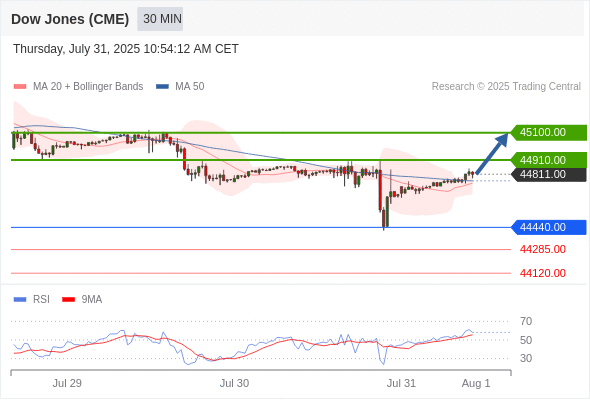The height and width of the screenshot is (400, 590).
Task: Select the 9MA legend label
Action: pos(92,300)
